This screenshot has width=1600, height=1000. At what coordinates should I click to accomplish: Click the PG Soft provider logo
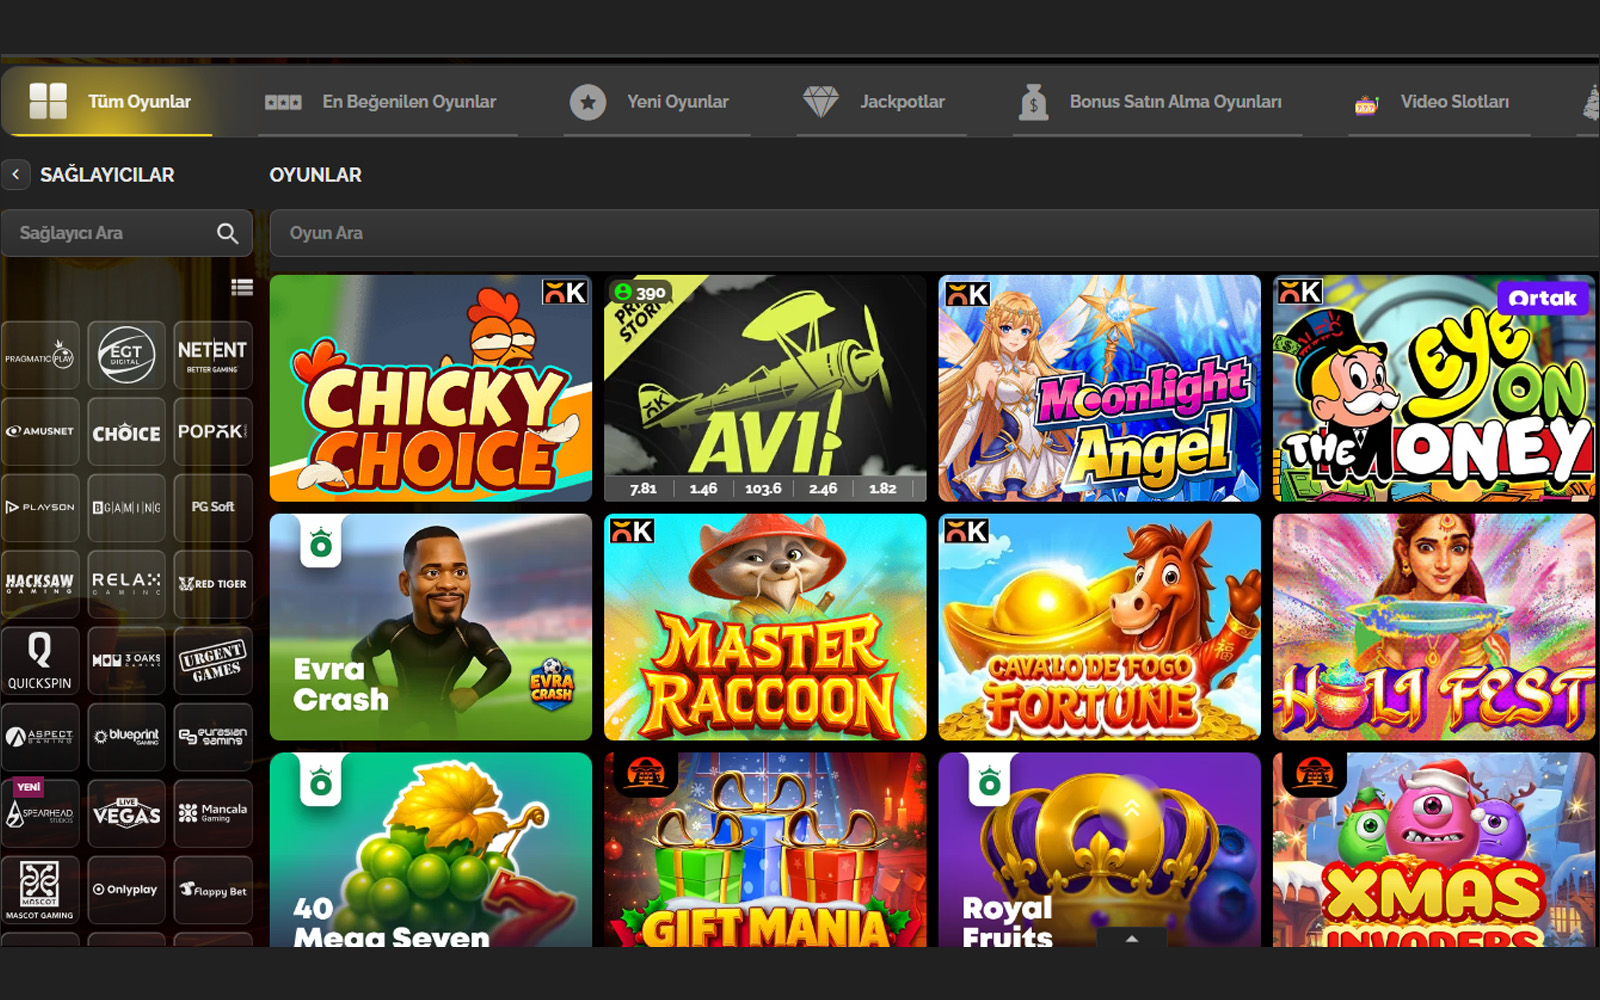(212, 507)
